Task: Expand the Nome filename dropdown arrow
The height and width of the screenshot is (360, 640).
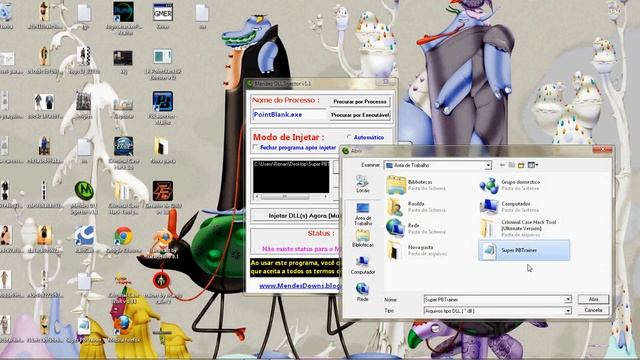Action: coord(568,300)
